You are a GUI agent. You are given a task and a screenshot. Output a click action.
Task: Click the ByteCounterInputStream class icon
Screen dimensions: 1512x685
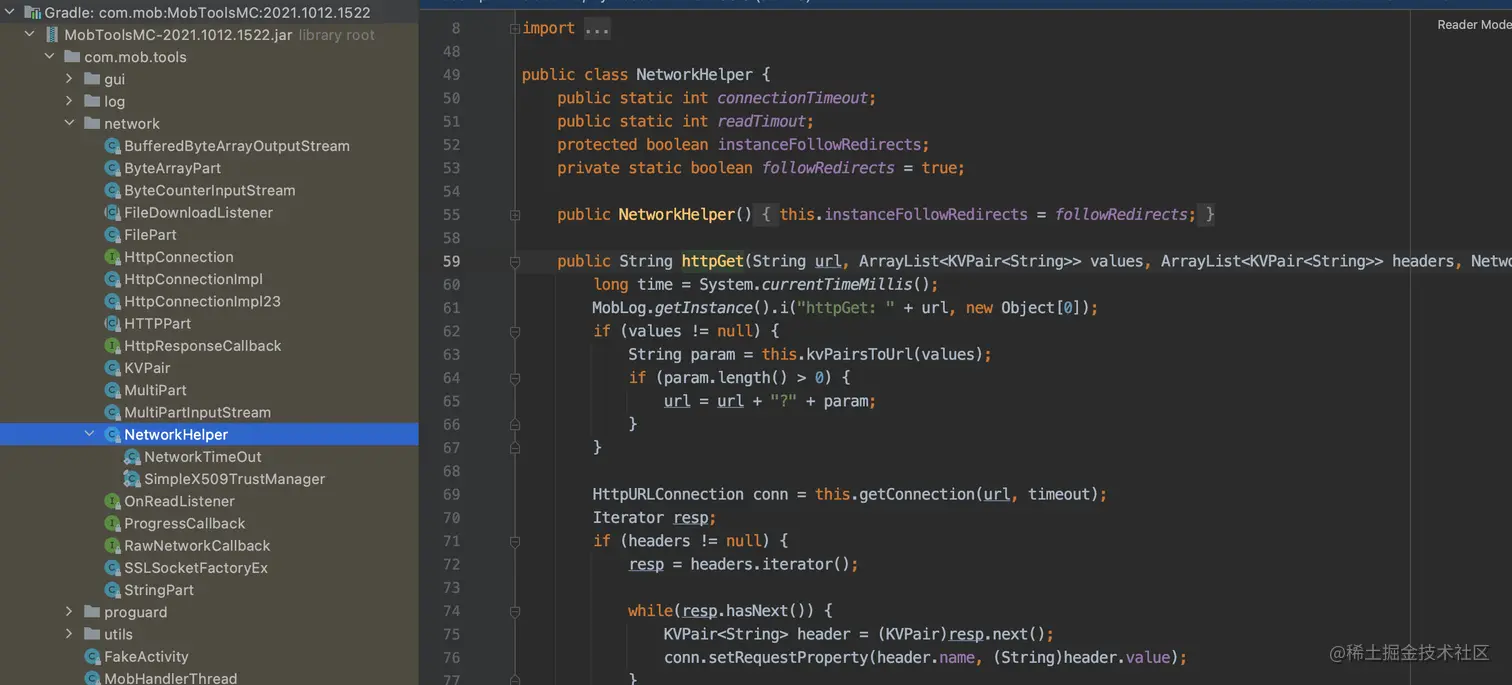coord(113,190)
